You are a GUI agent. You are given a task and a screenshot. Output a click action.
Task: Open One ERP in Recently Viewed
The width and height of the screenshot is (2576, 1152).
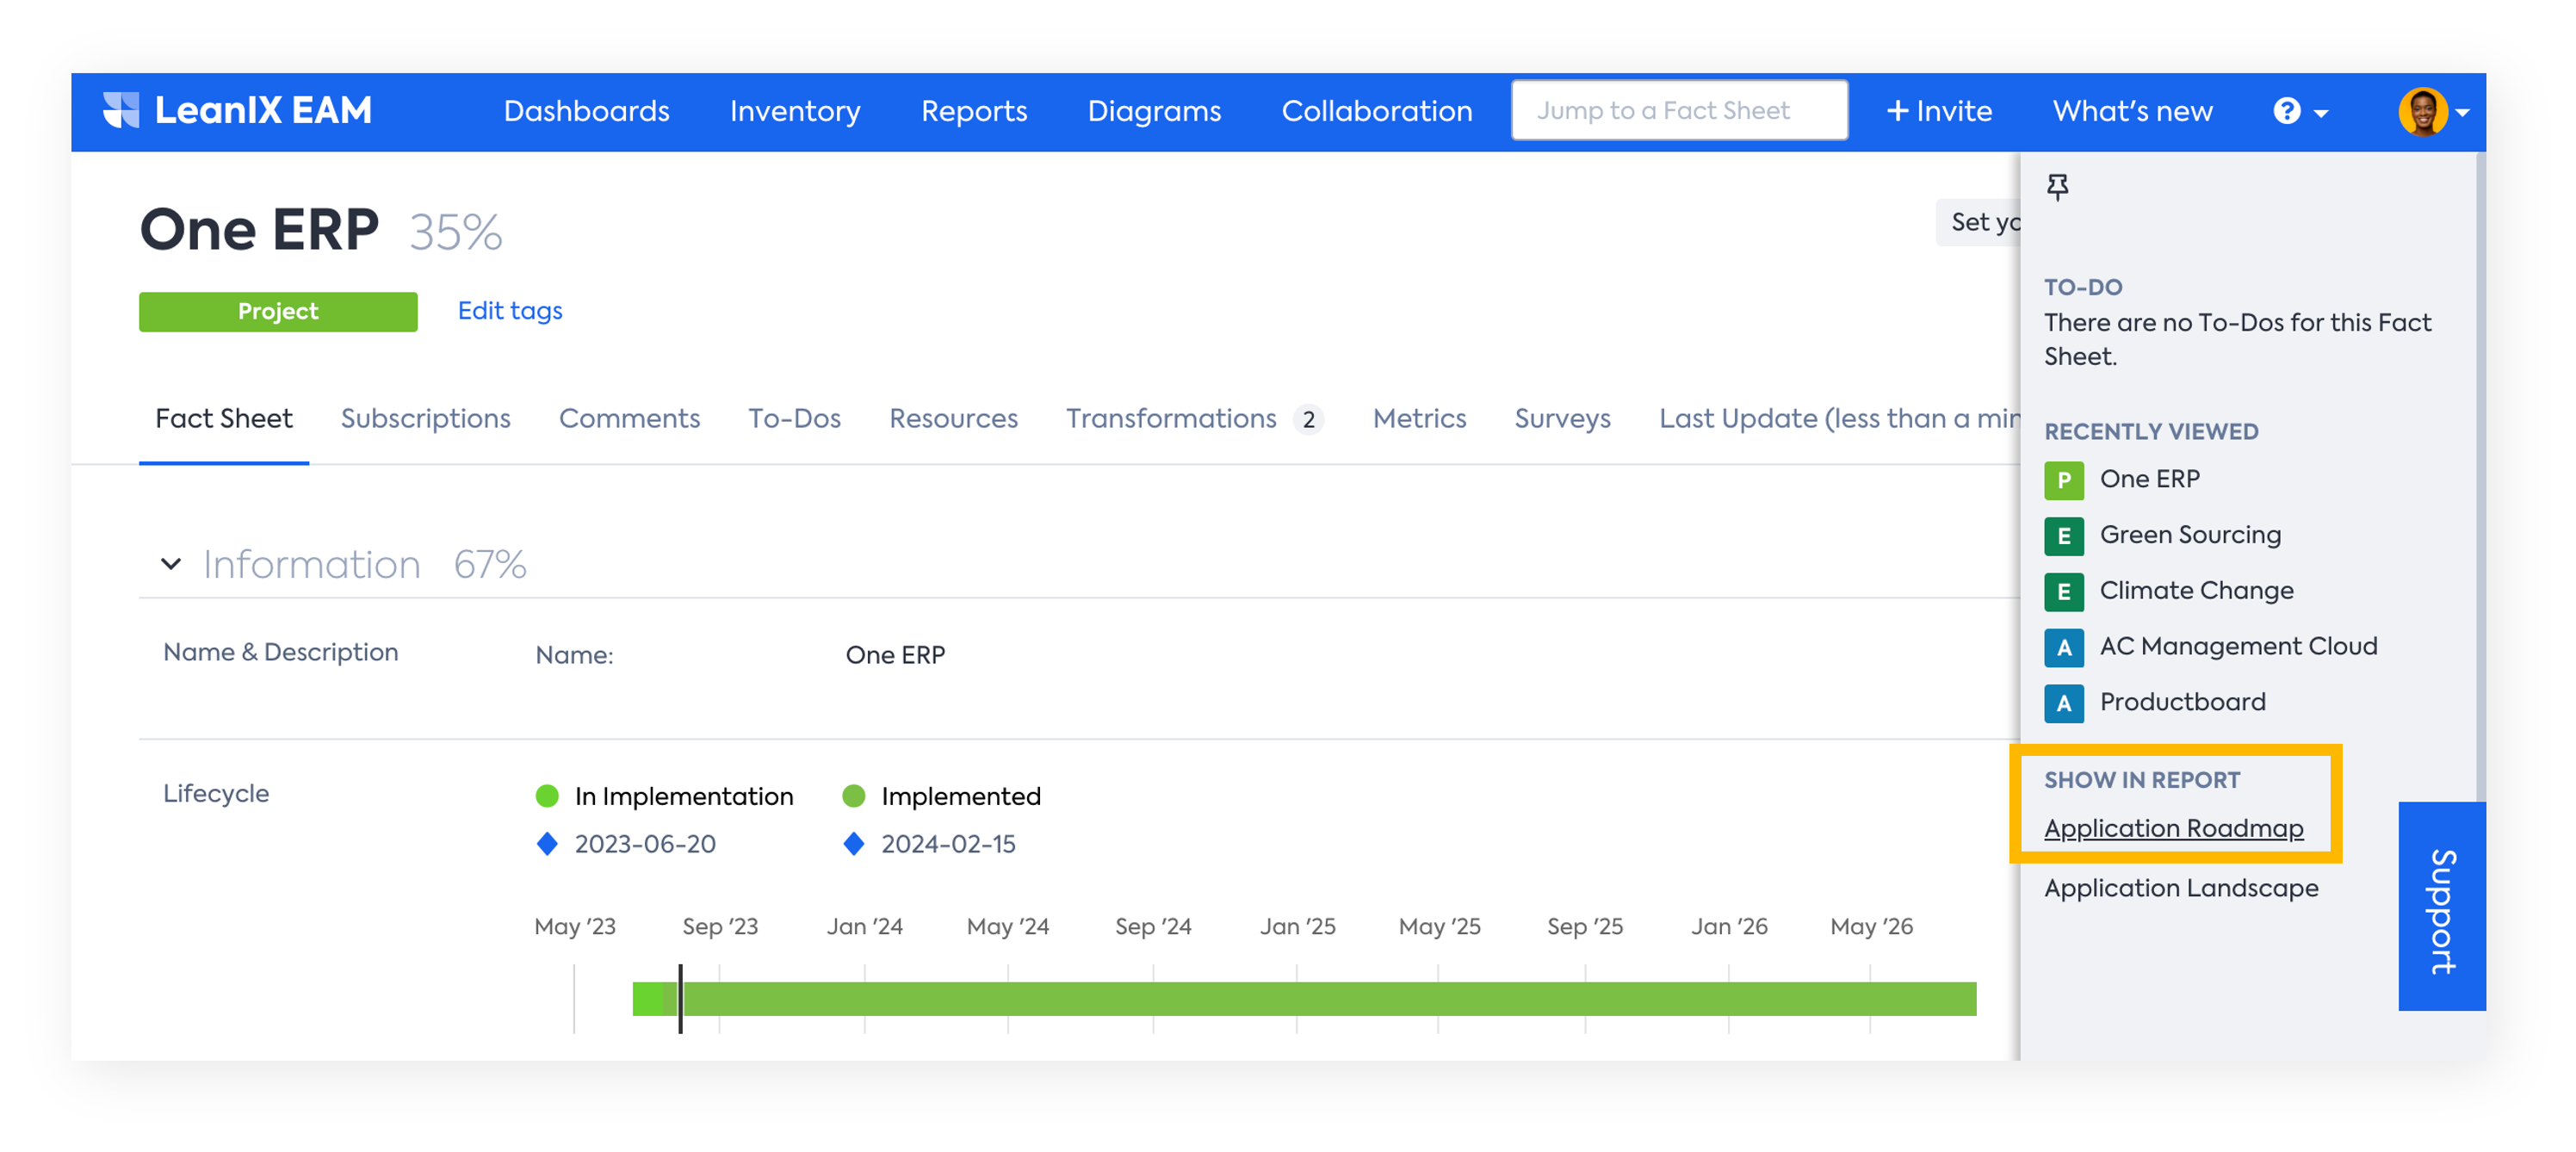coord(2149,479)
